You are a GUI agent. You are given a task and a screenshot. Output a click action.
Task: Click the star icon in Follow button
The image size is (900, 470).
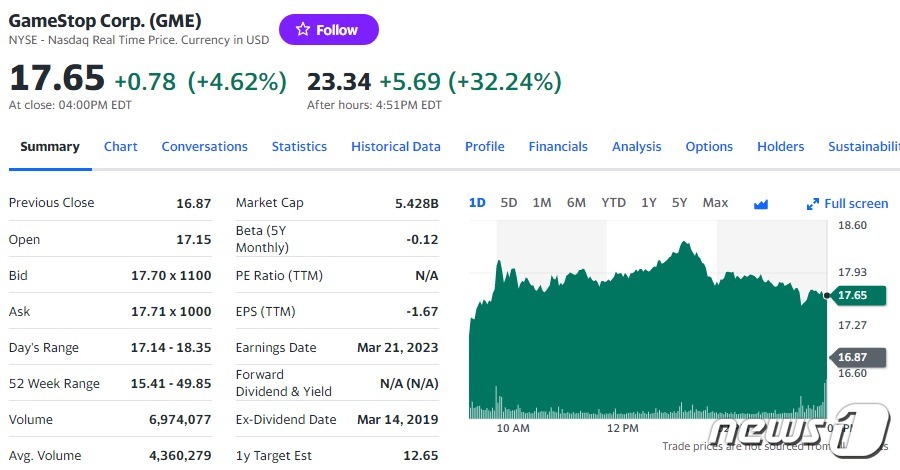coord(303,29)
